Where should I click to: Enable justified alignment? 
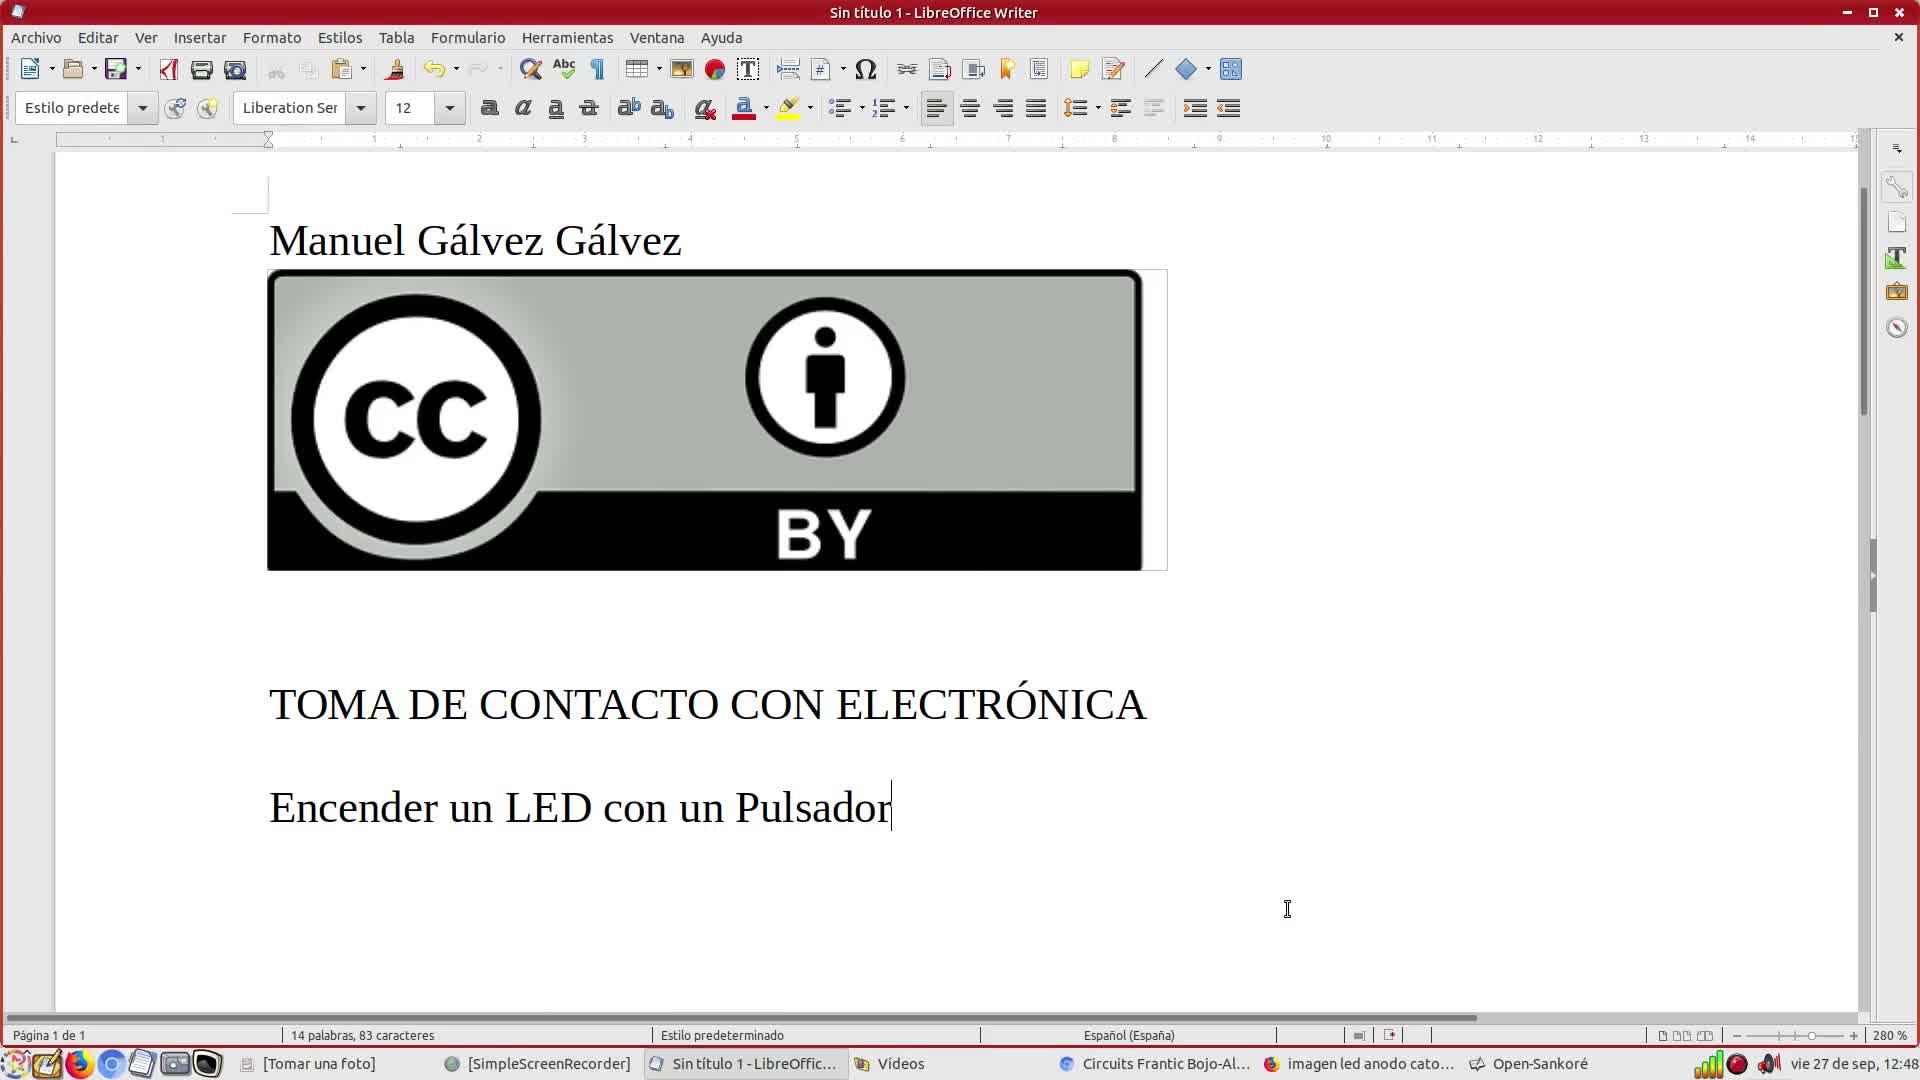click(1036, 108)
